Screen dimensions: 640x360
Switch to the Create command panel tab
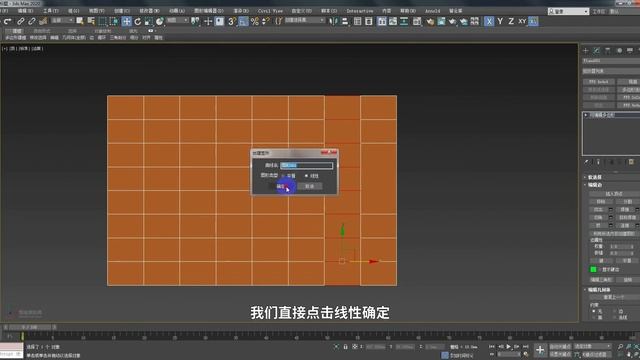(x=586, y=50)
